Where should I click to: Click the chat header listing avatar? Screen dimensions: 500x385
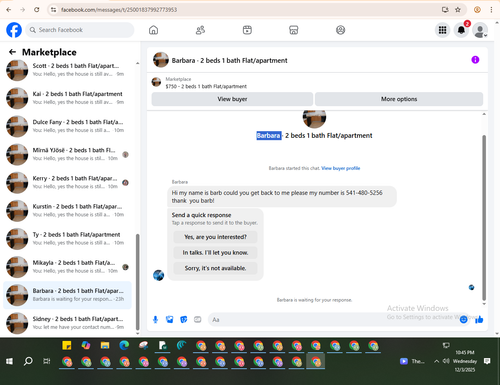(161, 60)
